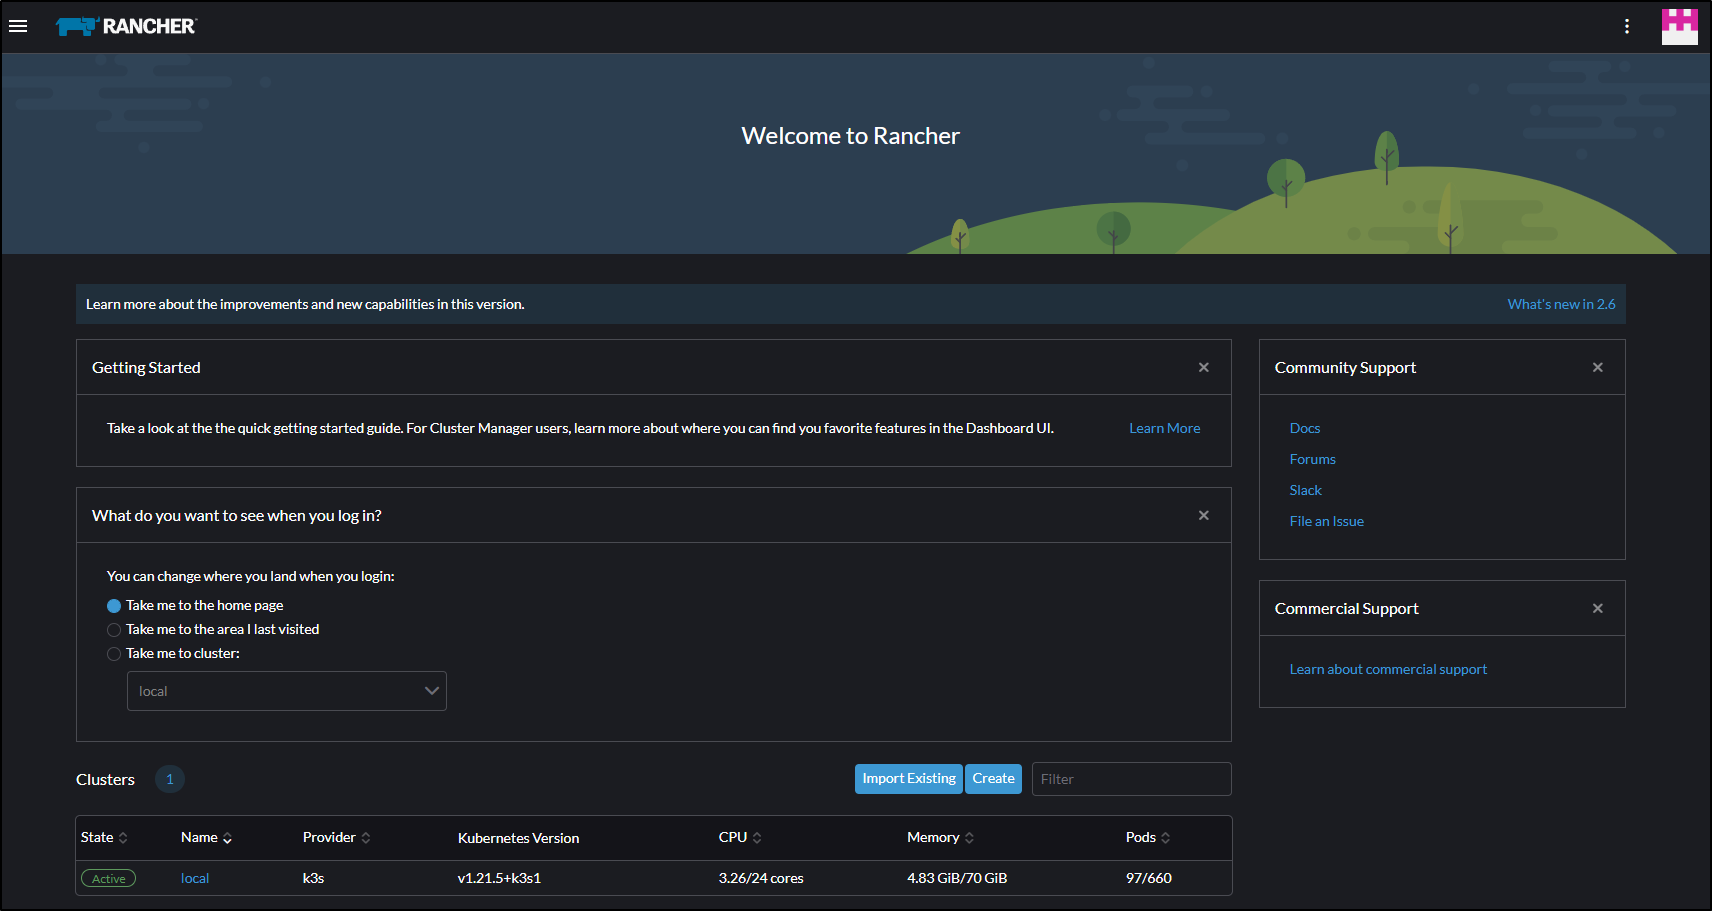Click the 97/660 pods value
Screen dimensions: 1712x911
[x=1149, y=879]
